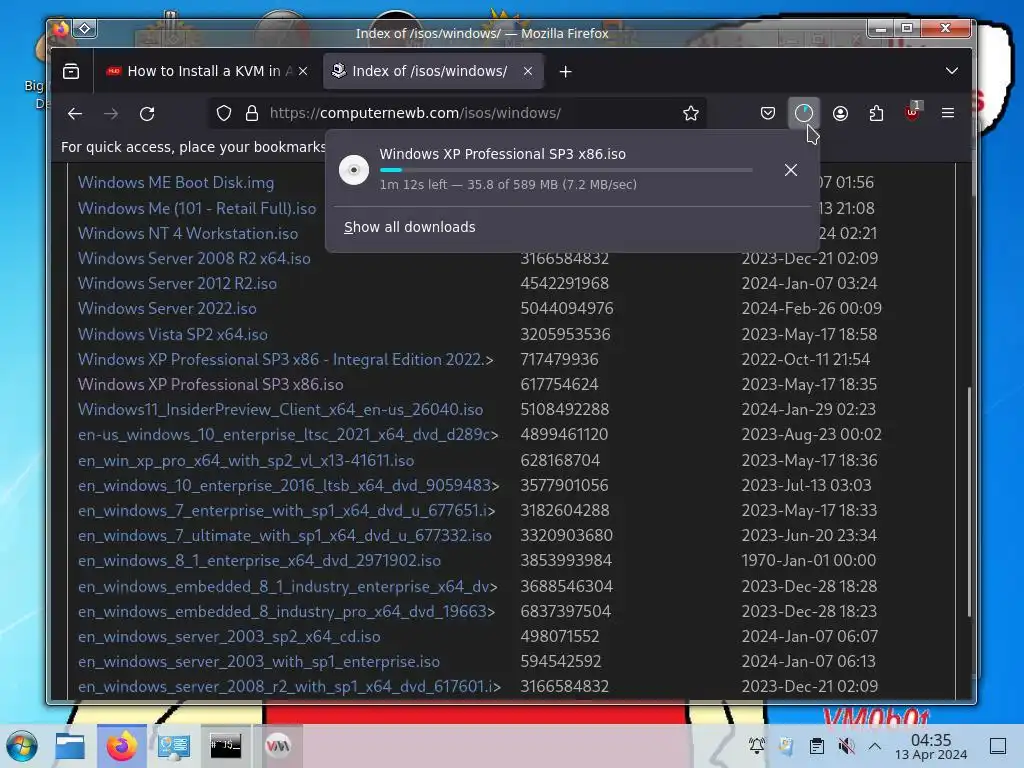Open the Start menu orb
1024x768 pixels.
[22, 746]
